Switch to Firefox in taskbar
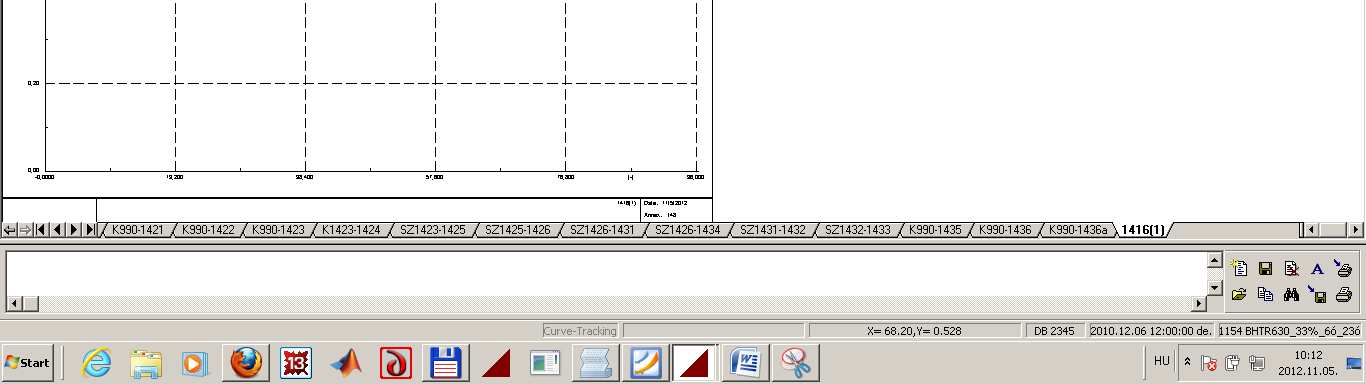Image resolution: width=1366 pixels, height=384 pixels. (x=245, y=363)
